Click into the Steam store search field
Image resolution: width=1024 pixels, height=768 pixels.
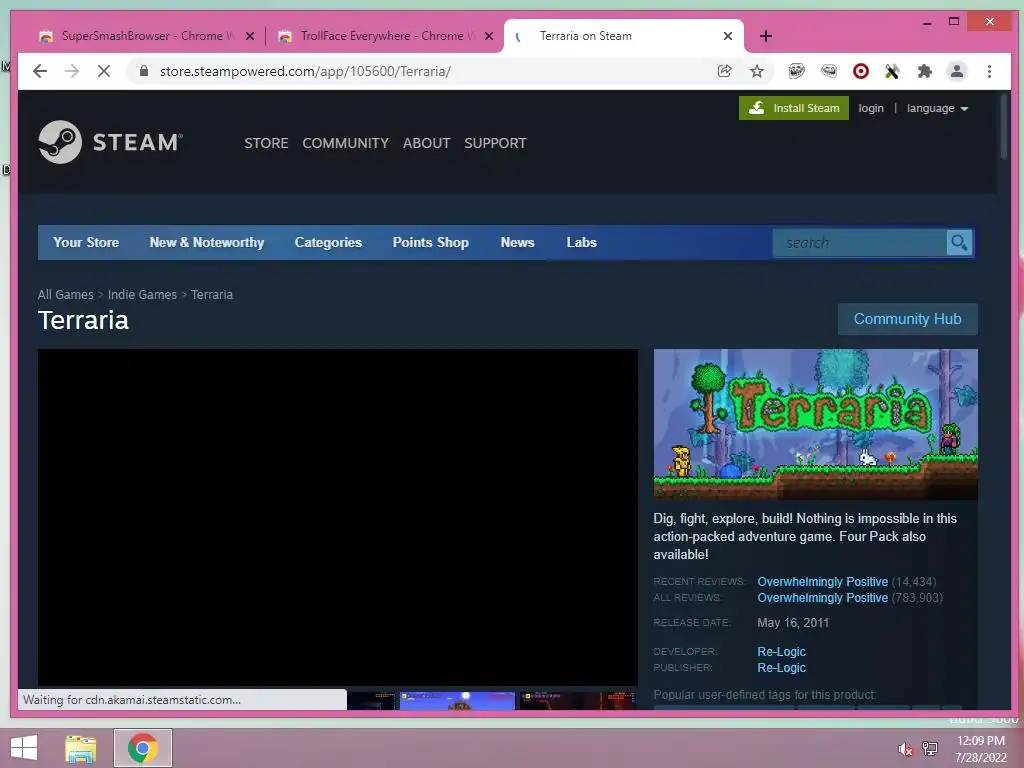tap(859, 242)
